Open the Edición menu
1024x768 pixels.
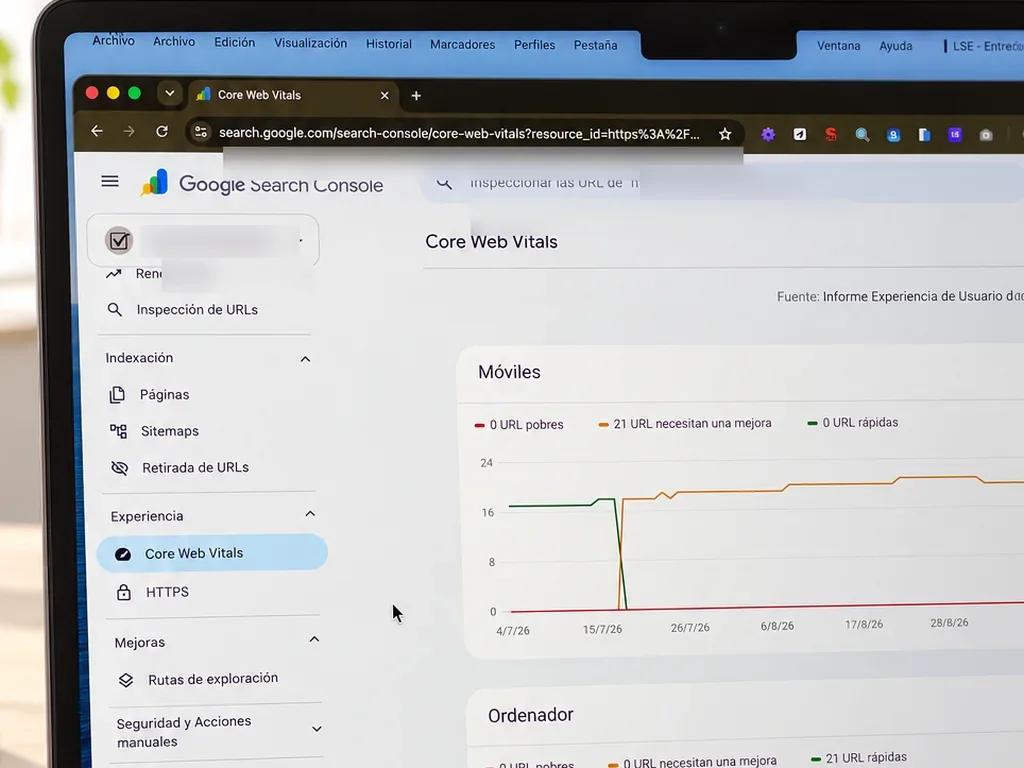coord(234,42)
